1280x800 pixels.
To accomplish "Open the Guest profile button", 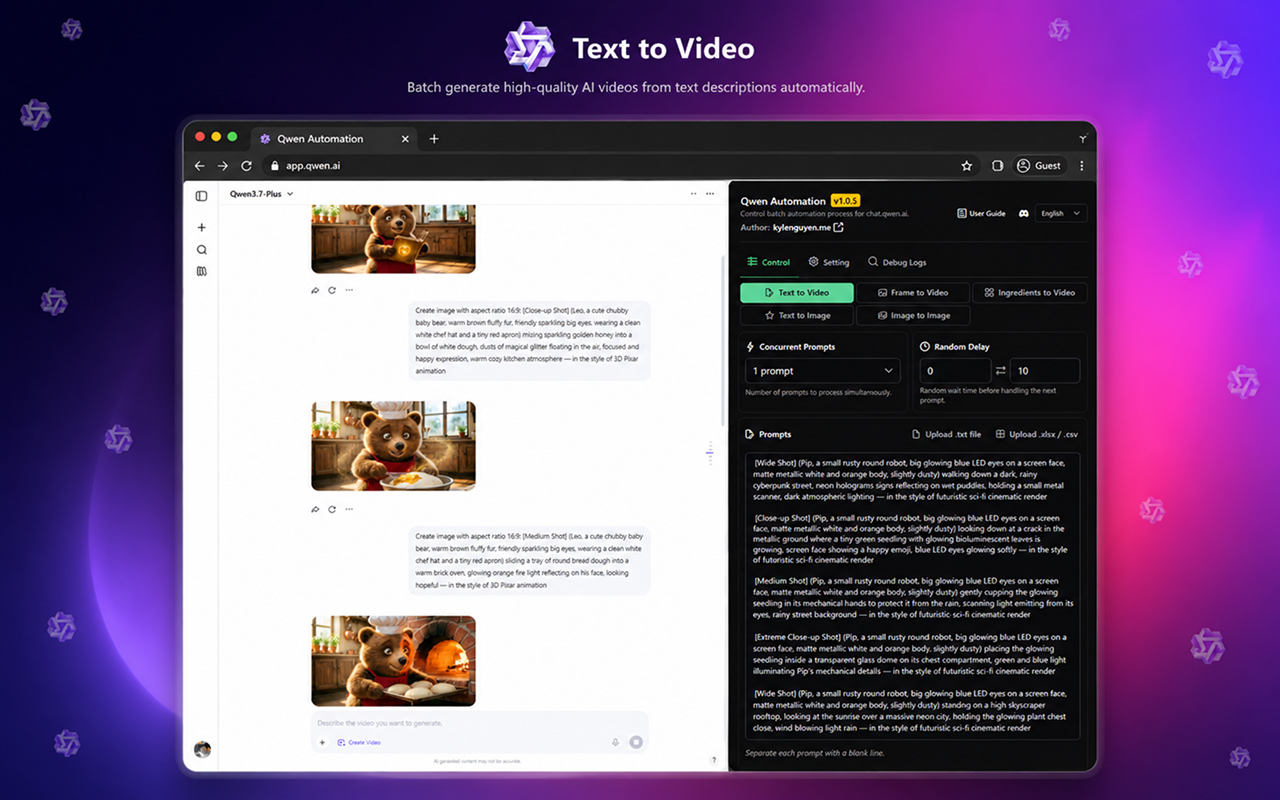I will [1039, 166].
